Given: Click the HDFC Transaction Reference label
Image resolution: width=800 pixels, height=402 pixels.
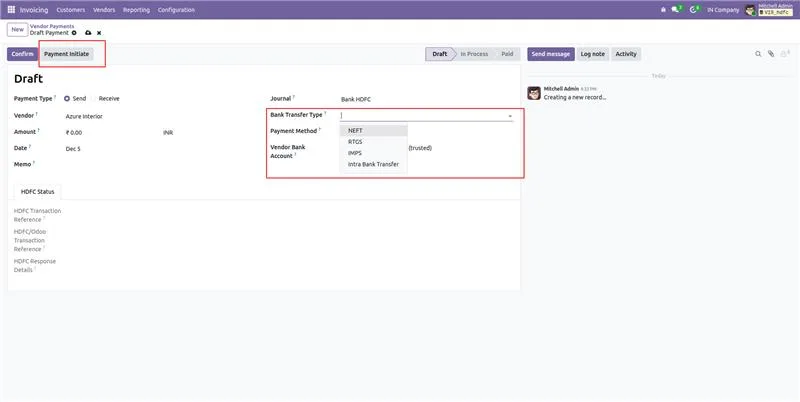Looking at the screenshot, I should (37, 215).
